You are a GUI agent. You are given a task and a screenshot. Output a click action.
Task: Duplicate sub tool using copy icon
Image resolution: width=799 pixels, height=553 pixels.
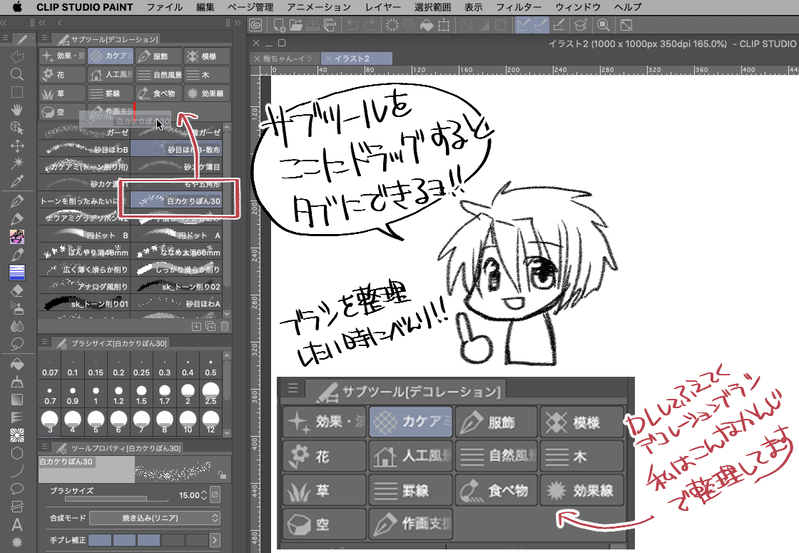click(210, 326)
